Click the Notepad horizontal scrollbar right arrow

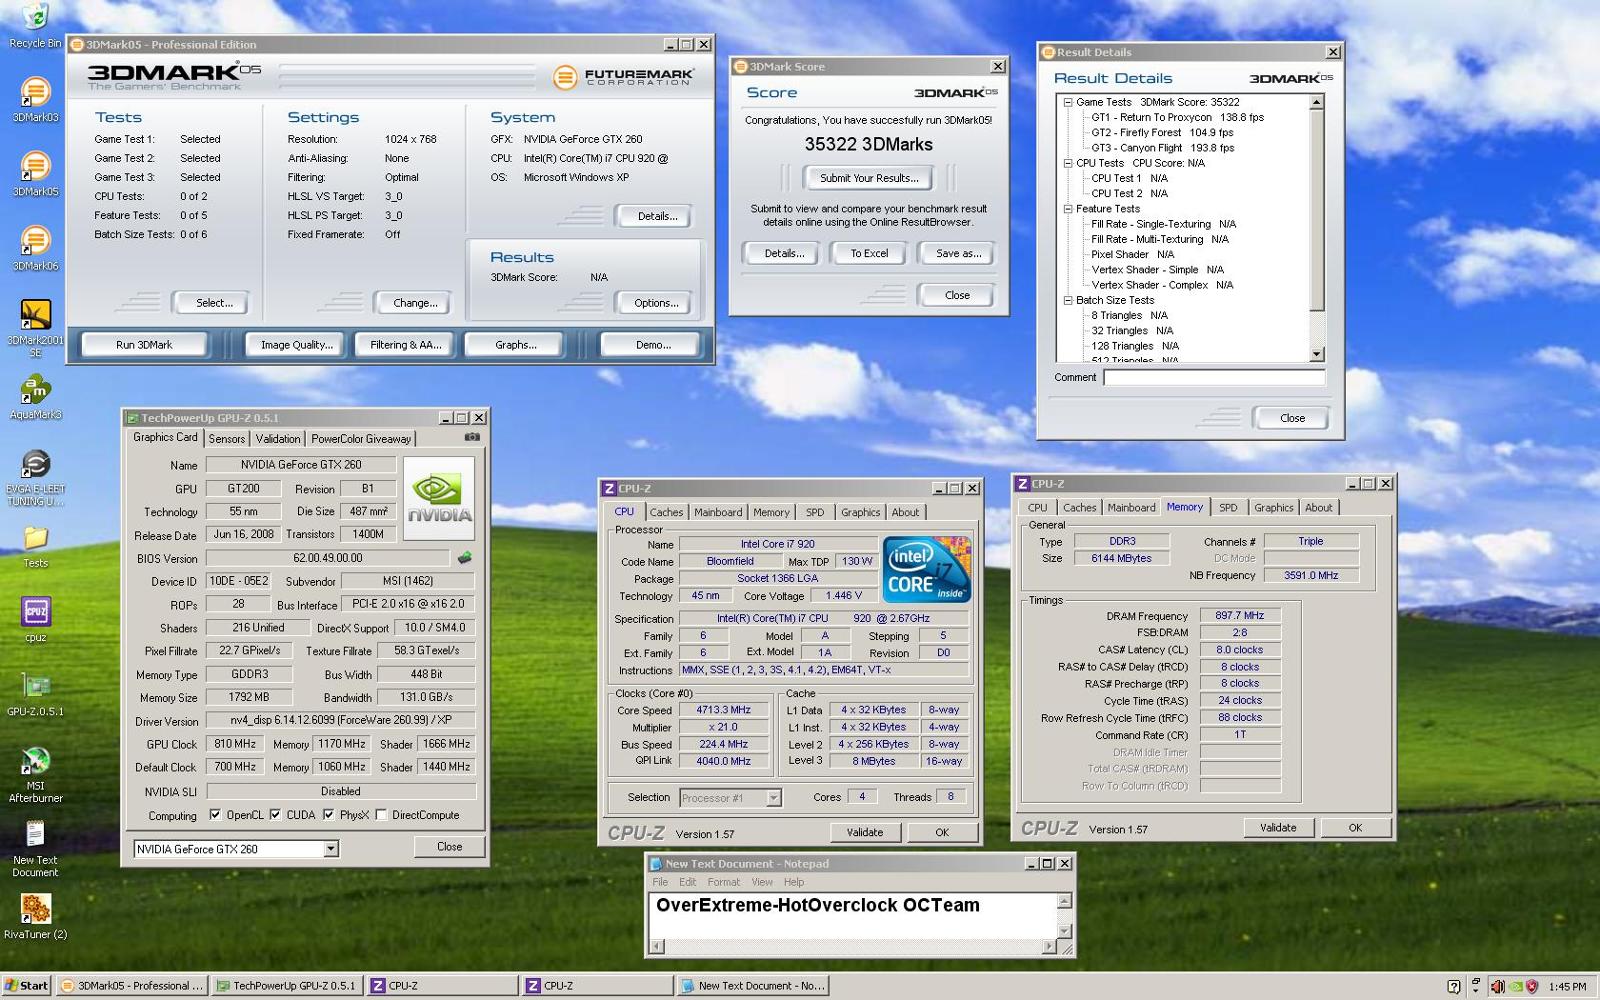[x=1048, y=946]
